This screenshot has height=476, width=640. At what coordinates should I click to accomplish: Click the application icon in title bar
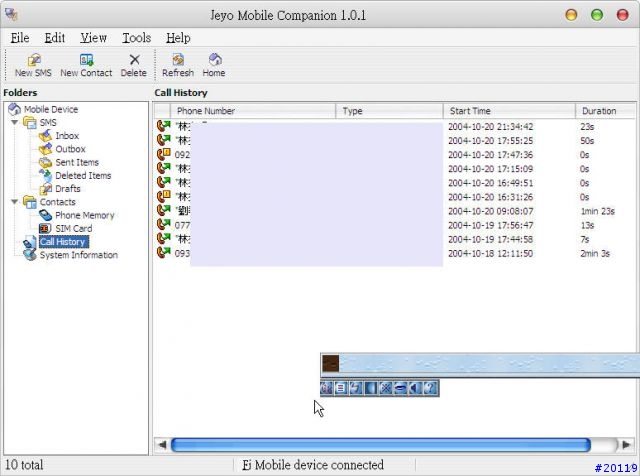pyautogui.click(x=11, y=14)
